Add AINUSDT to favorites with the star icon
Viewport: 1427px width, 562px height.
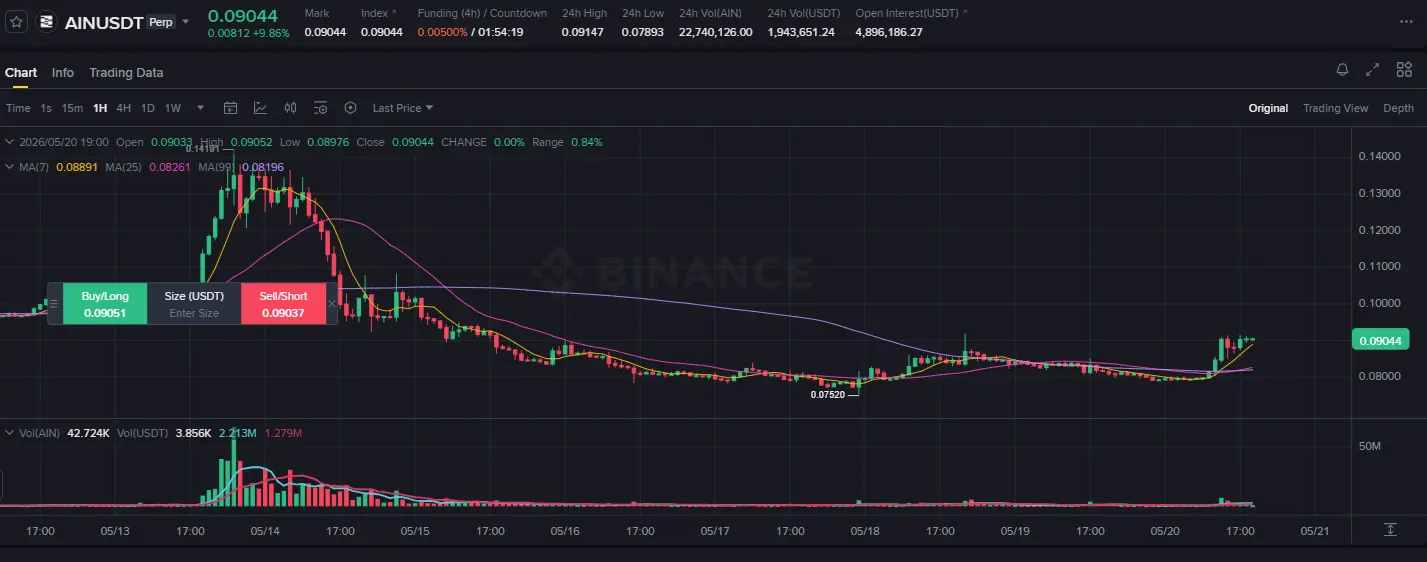tap(16, 22)
